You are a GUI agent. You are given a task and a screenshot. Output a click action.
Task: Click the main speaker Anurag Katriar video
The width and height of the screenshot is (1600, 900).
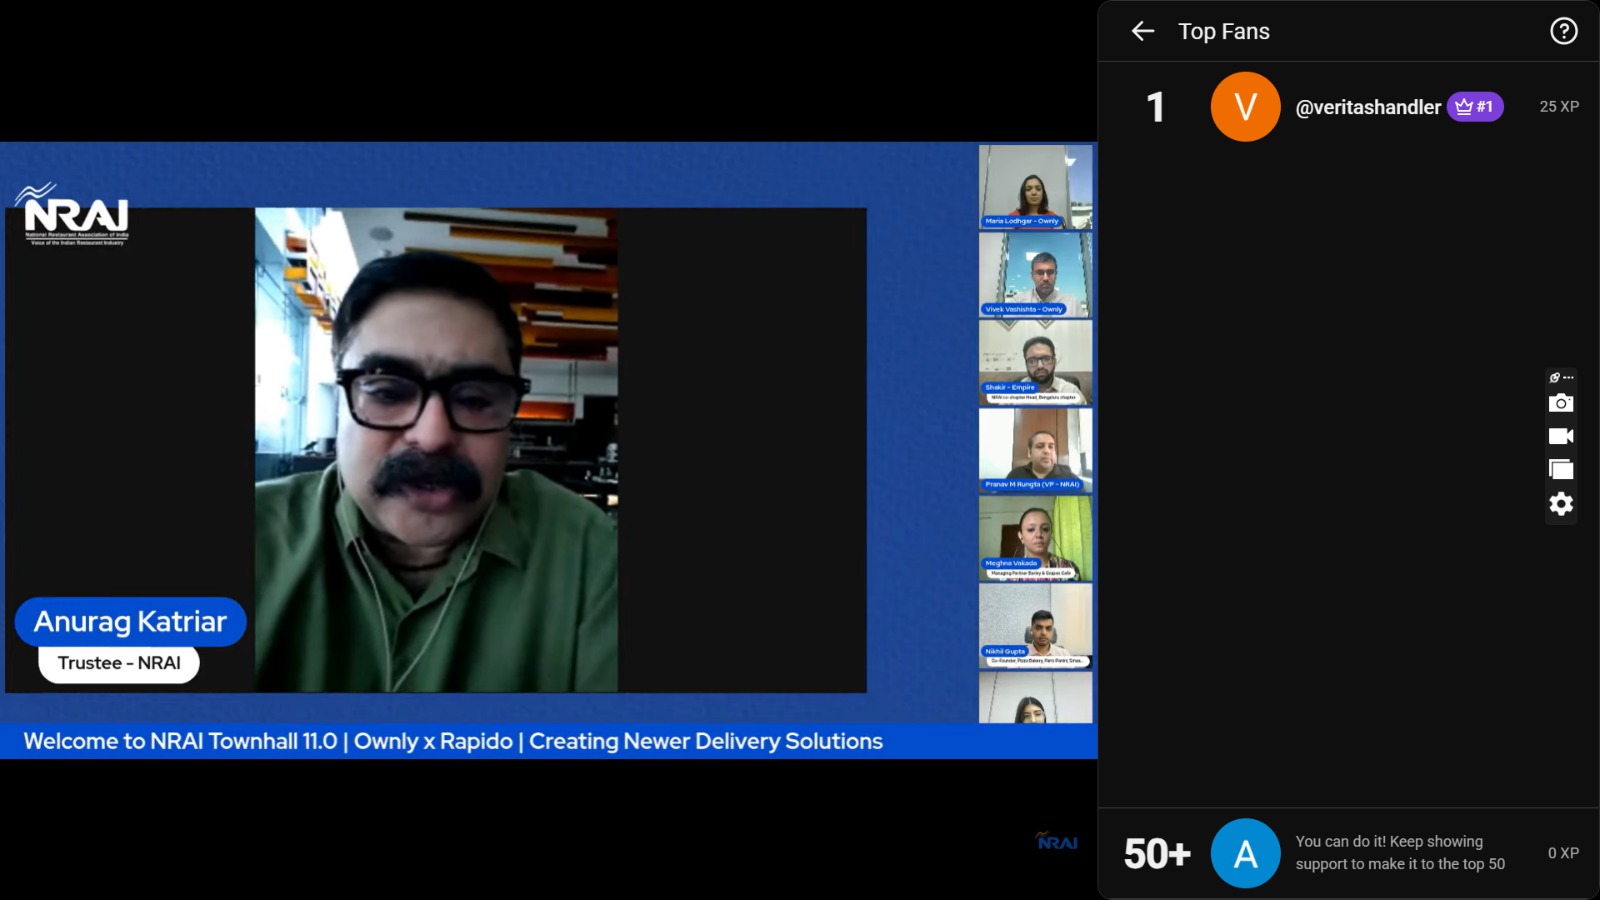click(436, 450)
